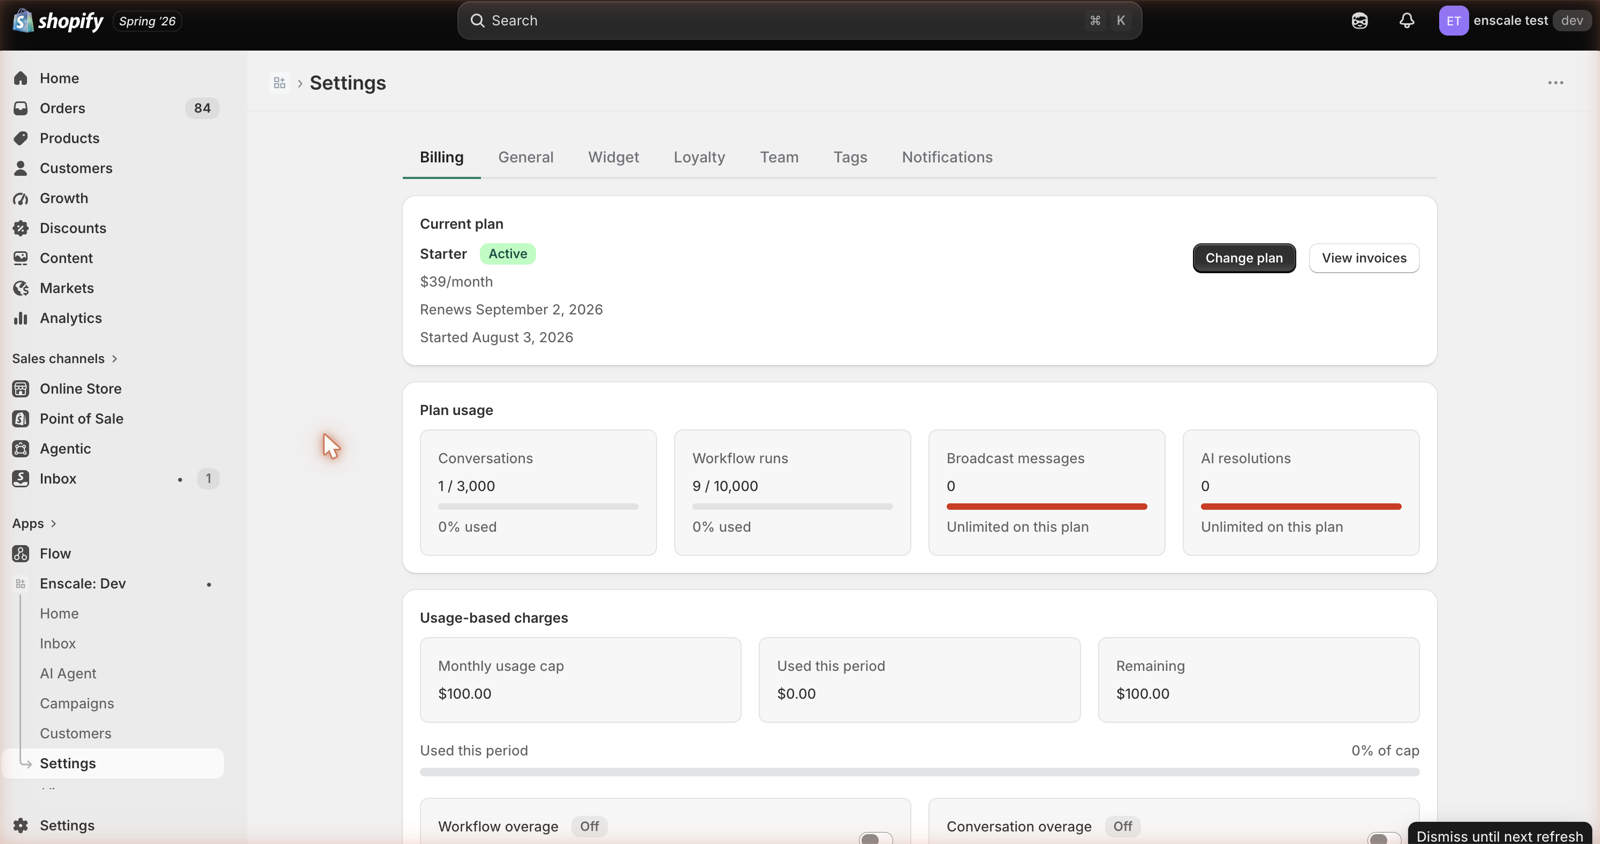The image size is (1600, 844).
Task: Click the Sidekick assistant icon in top bar
Action: 1359,20
